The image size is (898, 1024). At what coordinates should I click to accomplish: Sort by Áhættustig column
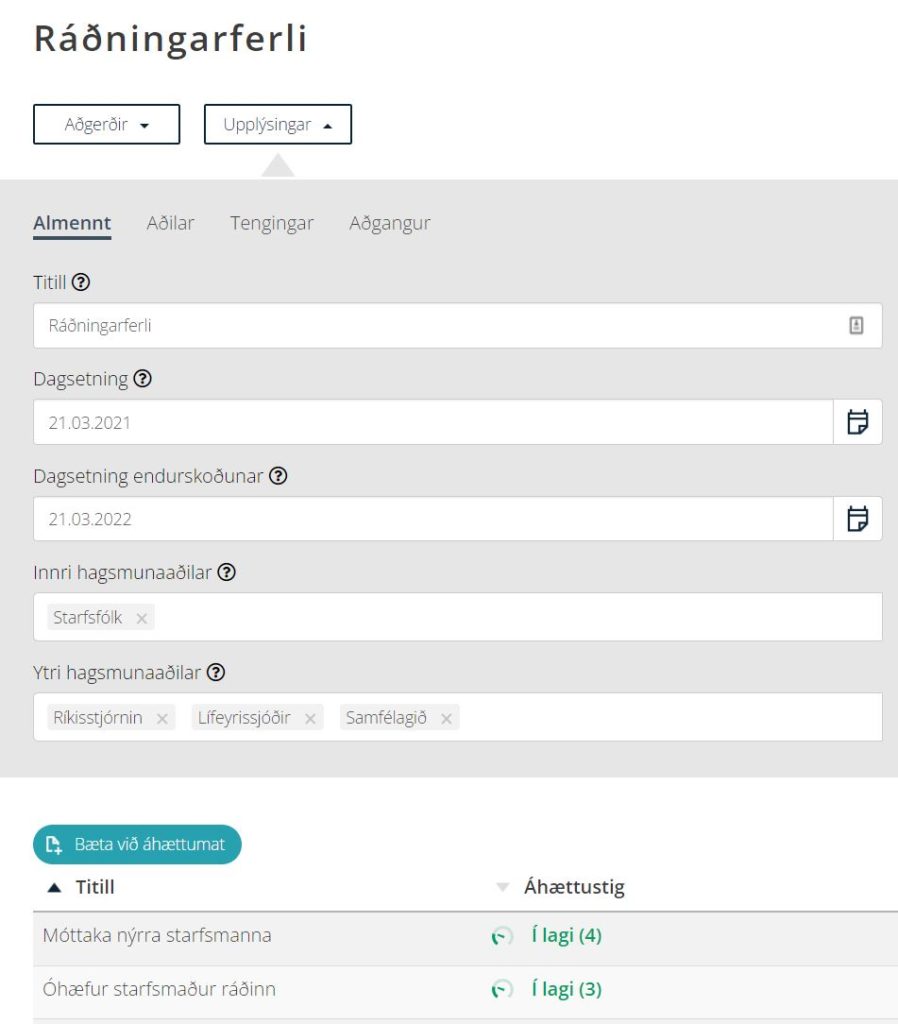tap(574, 887)
